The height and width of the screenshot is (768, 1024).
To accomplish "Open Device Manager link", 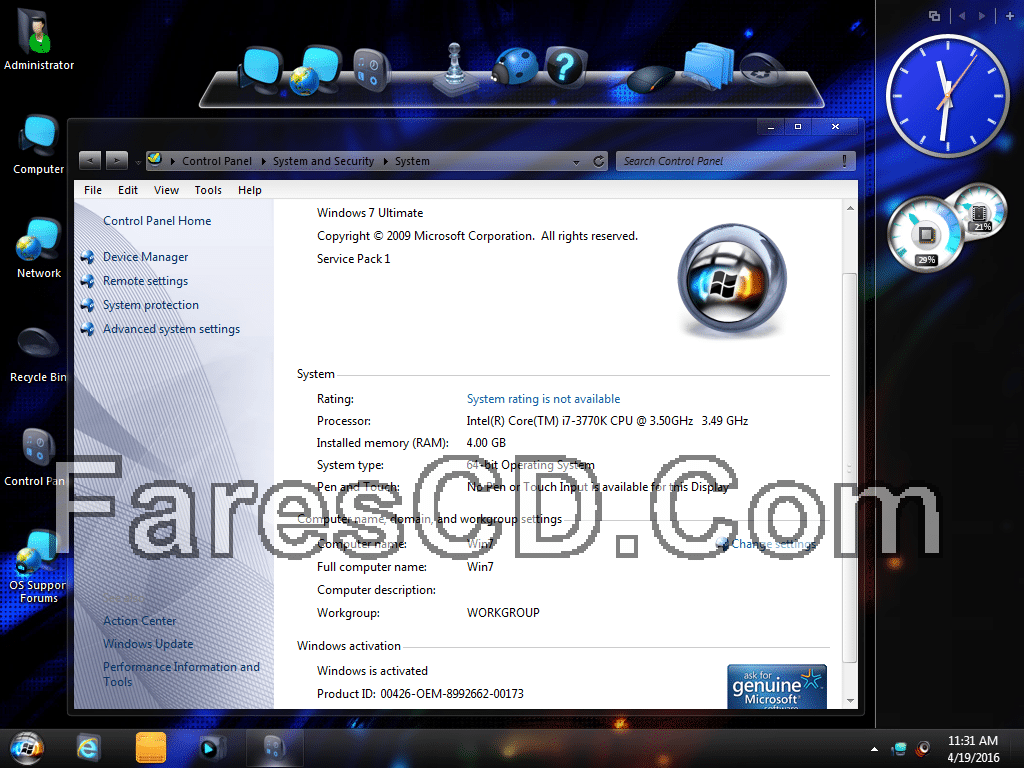I will pos(145,257).
